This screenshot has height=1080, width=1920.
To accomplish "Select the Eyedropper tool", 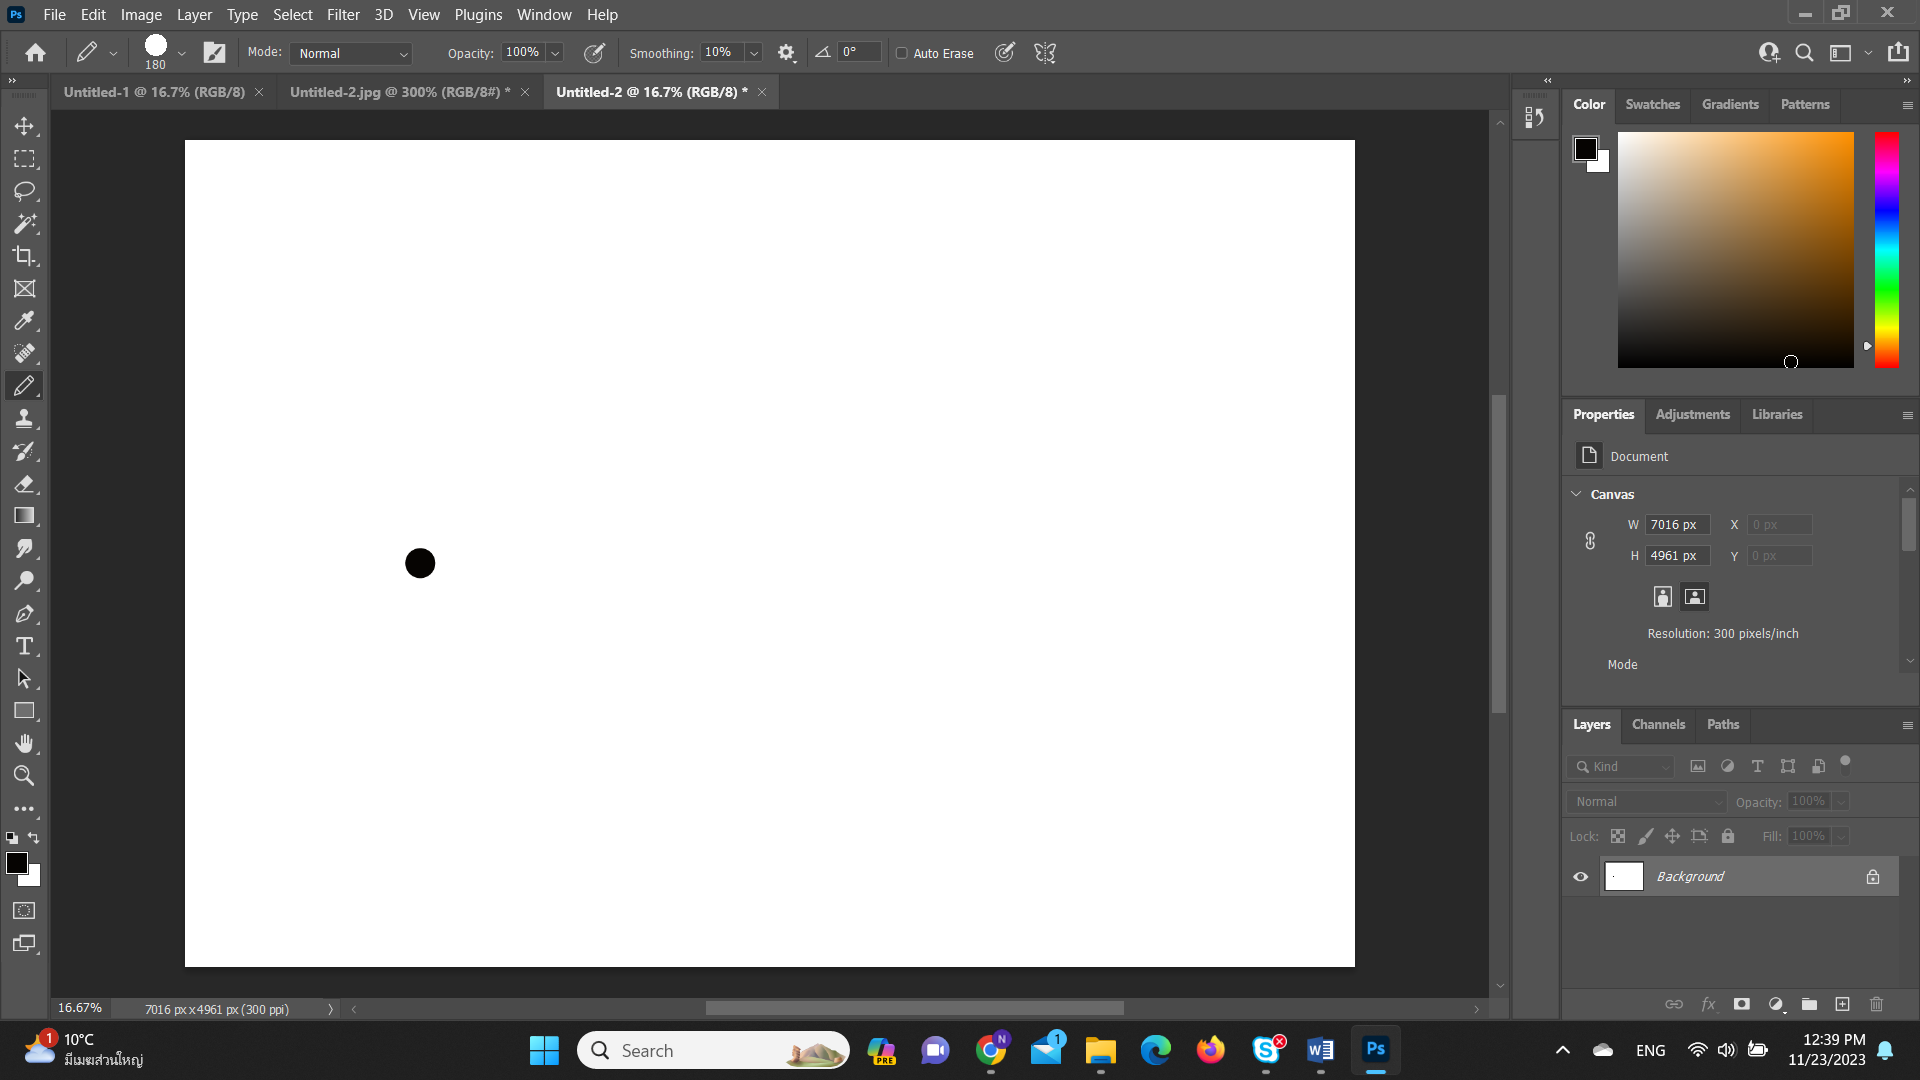I will 24,321.
